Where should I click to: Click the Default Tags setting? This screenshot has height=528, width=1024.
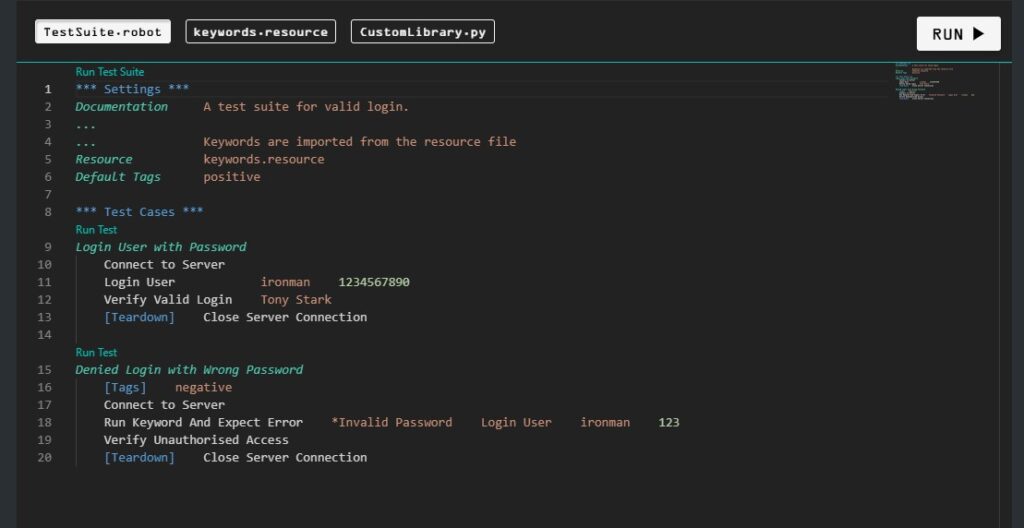pos(117,177)
